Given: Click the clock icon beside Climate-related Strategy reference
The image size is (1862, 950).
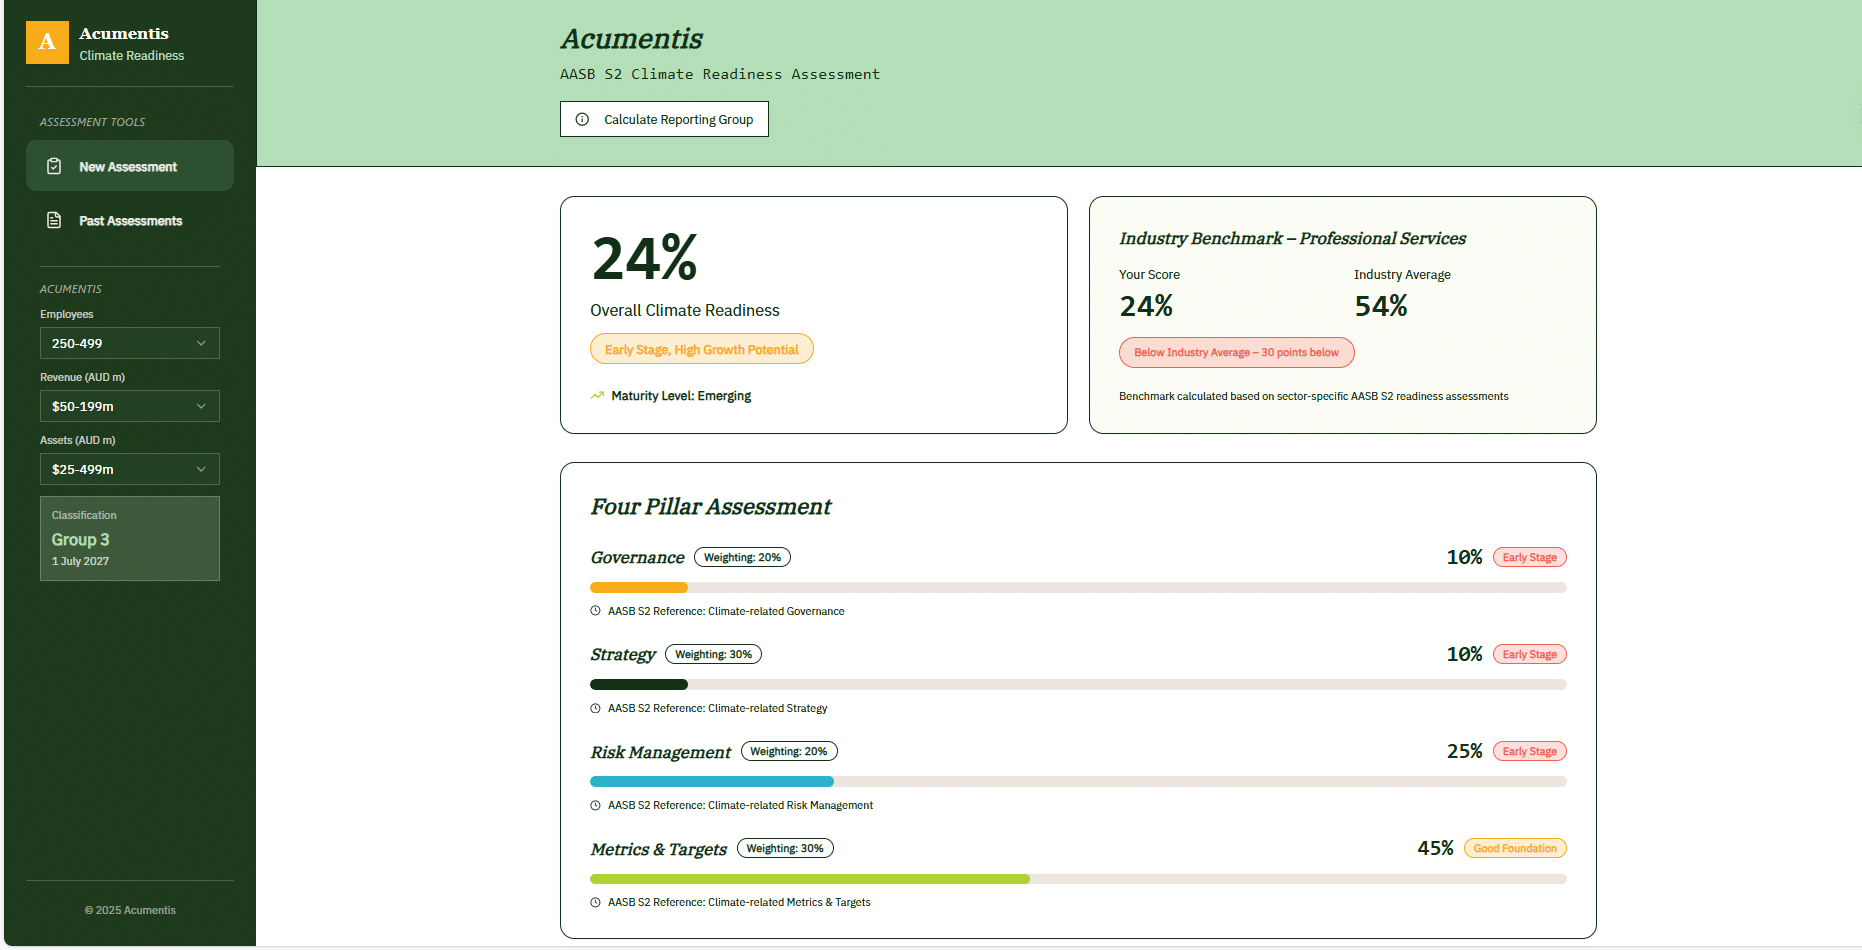Looking at the screenshot, I should [596, 708].
